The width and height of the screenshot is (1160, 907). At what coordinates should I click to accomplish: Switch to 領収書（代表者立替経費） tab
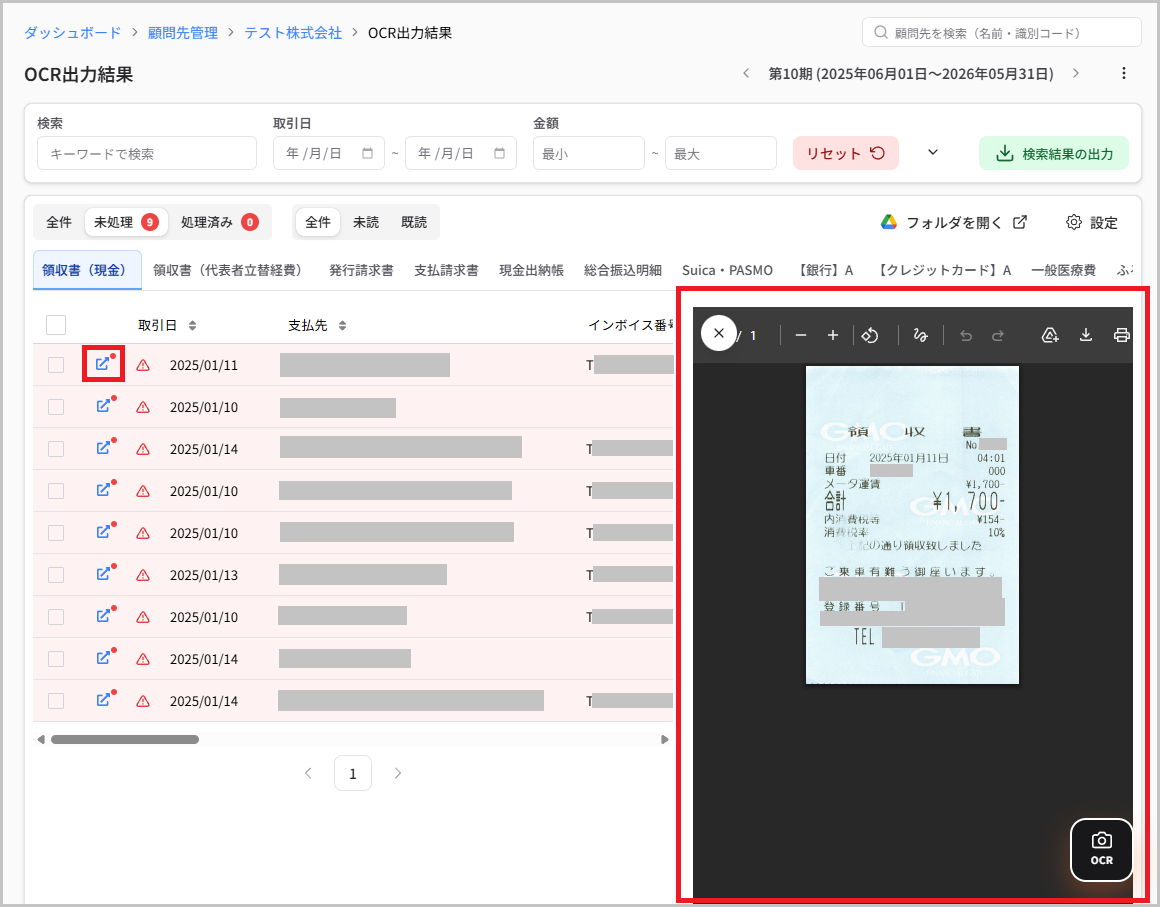[230, 270]
